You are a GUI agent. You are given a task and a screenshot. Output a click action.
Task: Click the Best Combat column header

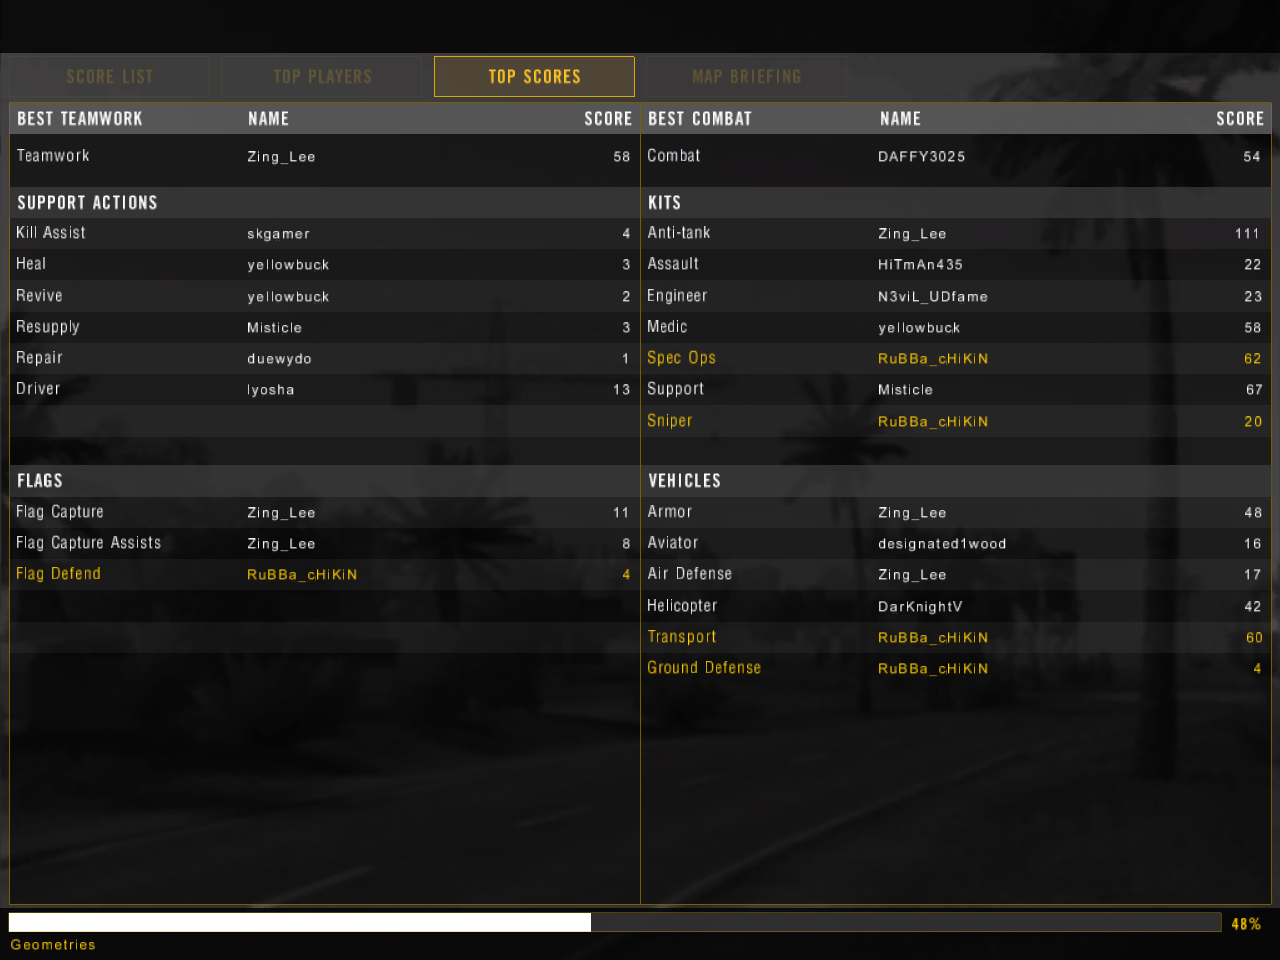point(699,119)
